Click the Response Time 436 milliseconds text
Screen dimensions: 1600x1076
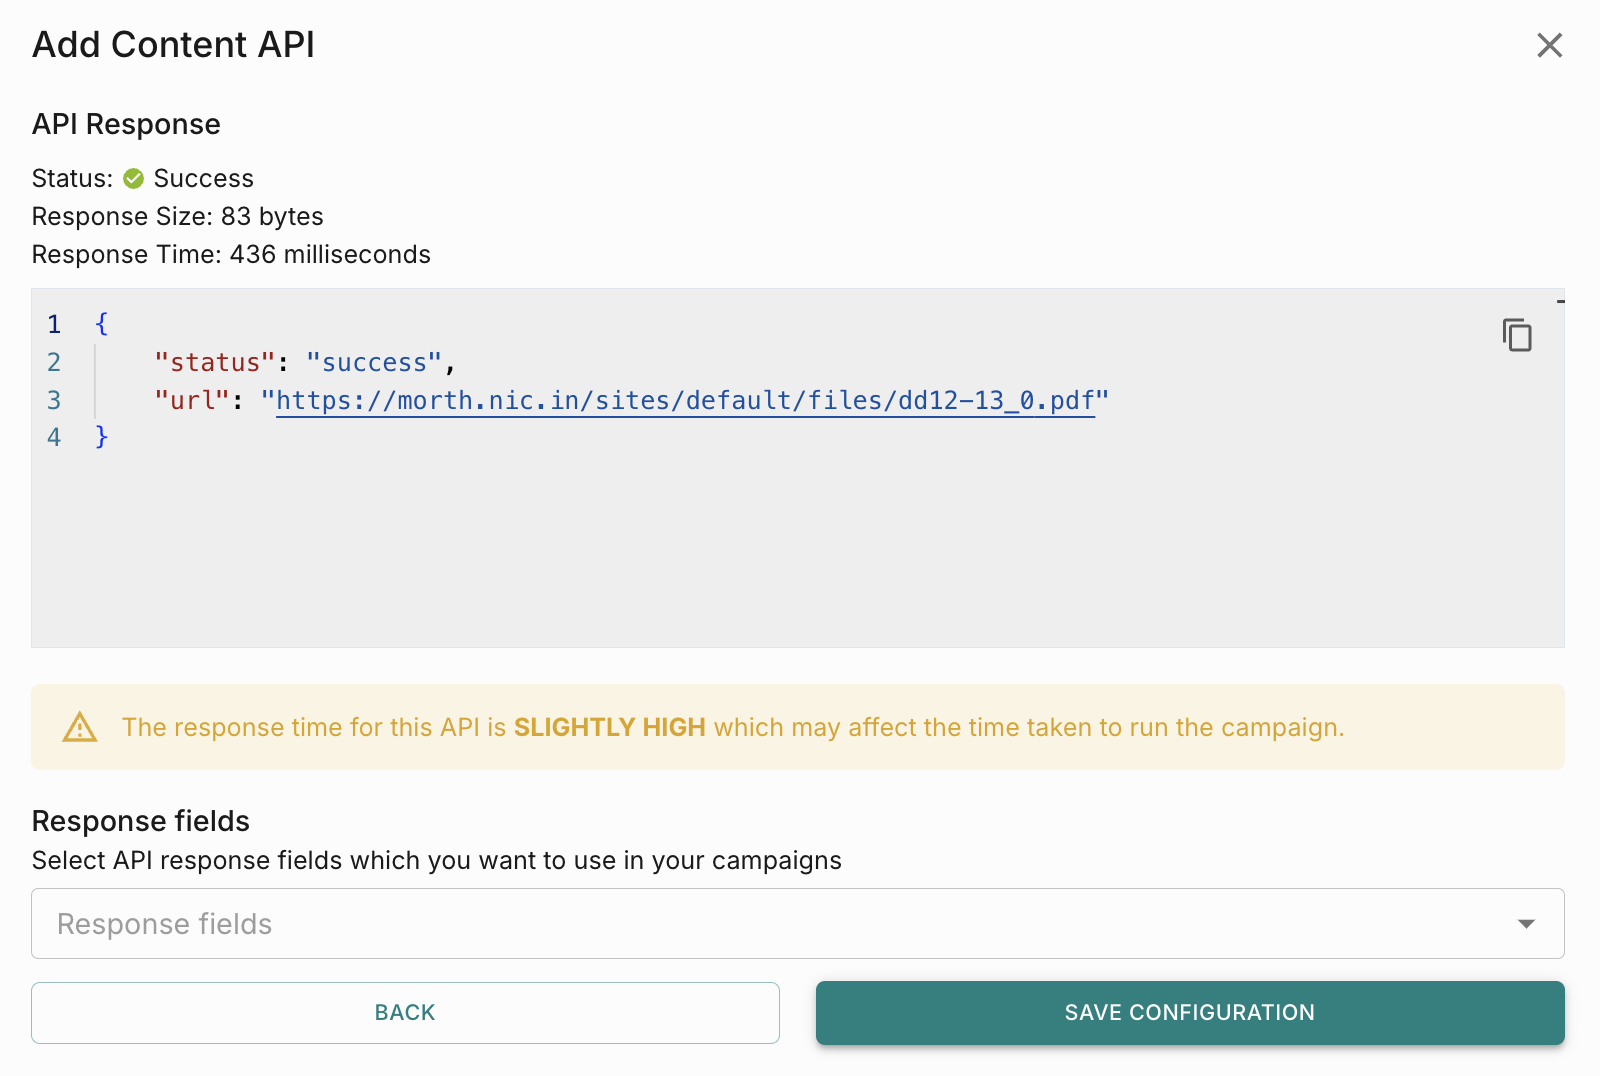click(231, 255)
